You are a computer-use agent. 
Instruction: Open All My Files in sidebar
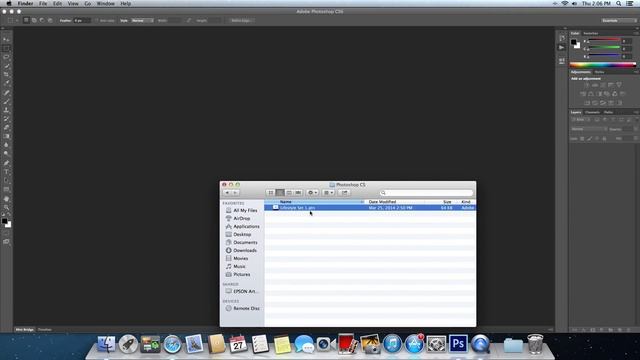tap(245, 211)
